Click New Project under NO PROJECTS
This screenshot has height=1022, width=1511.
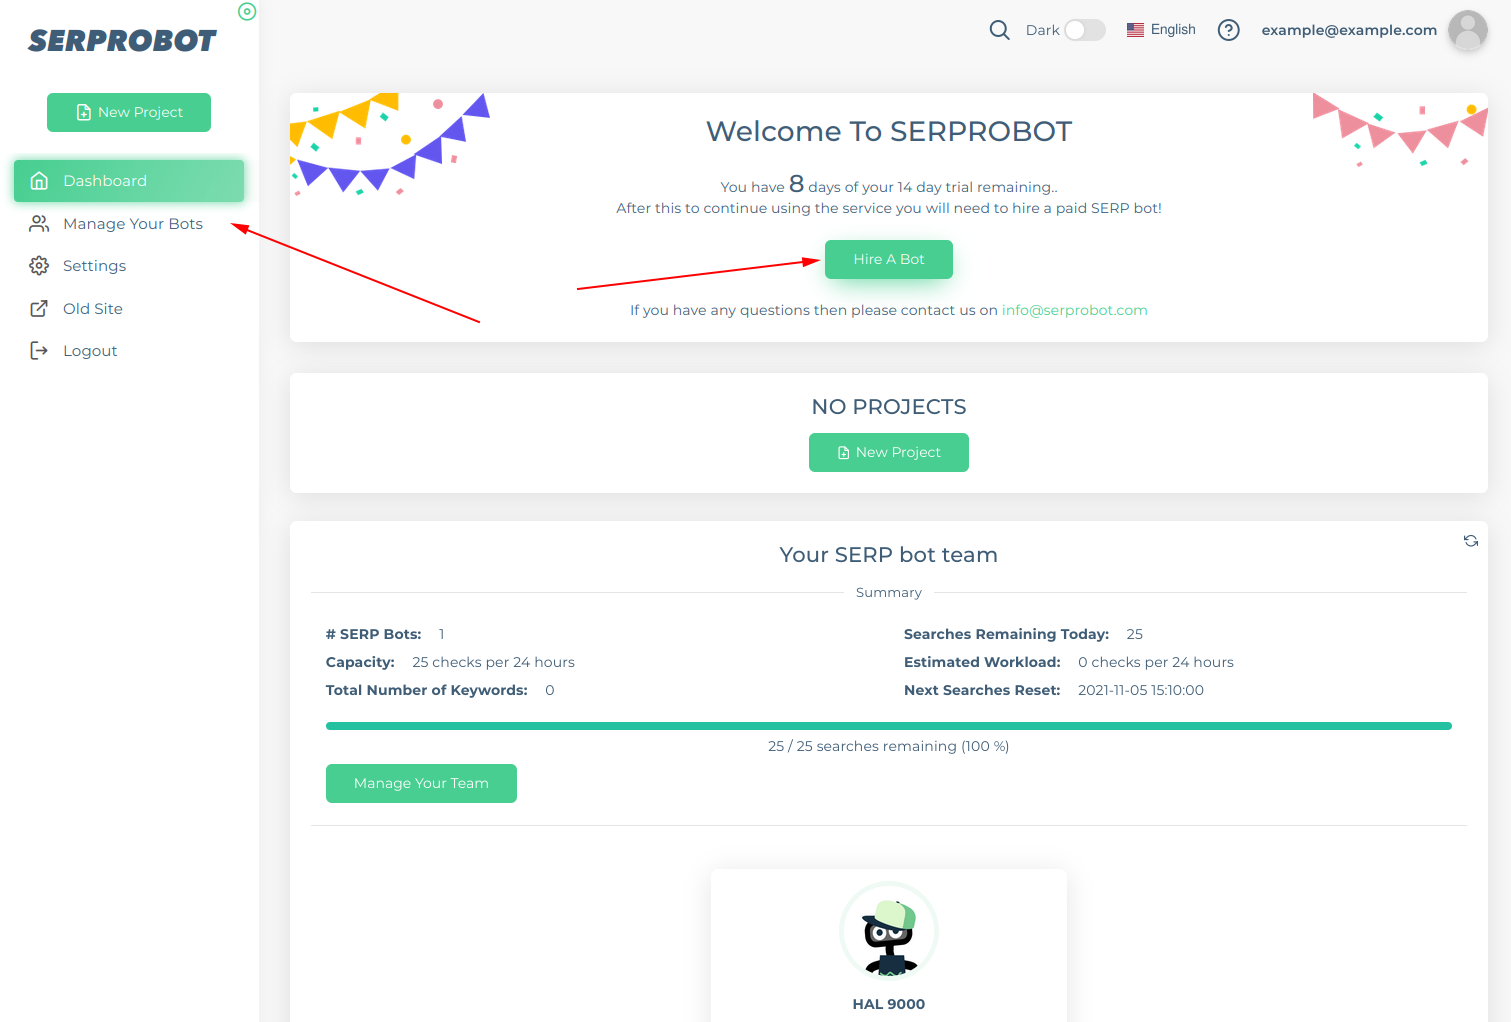[889, 452]
